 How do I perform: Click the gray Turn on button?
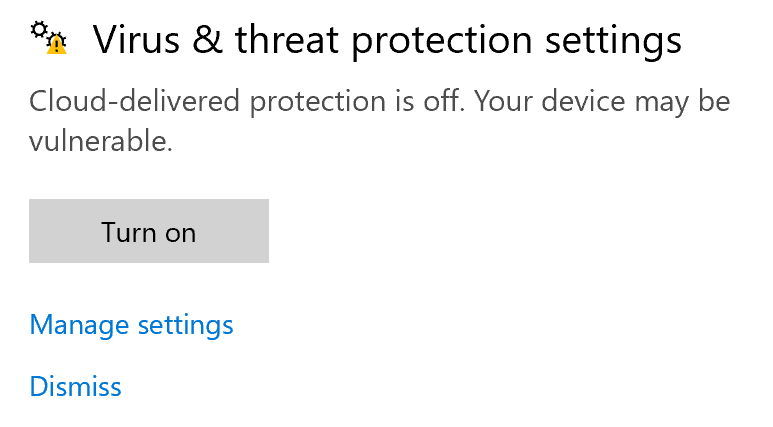click(x=148, y=232)
